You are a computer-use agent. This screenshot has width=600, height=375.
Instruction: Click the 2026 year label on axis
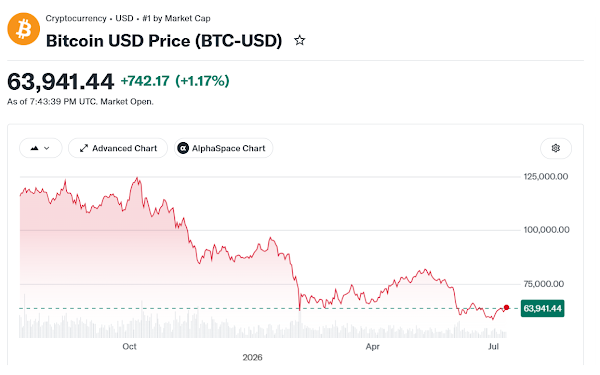pyautogui.click(x=252, y=357)
